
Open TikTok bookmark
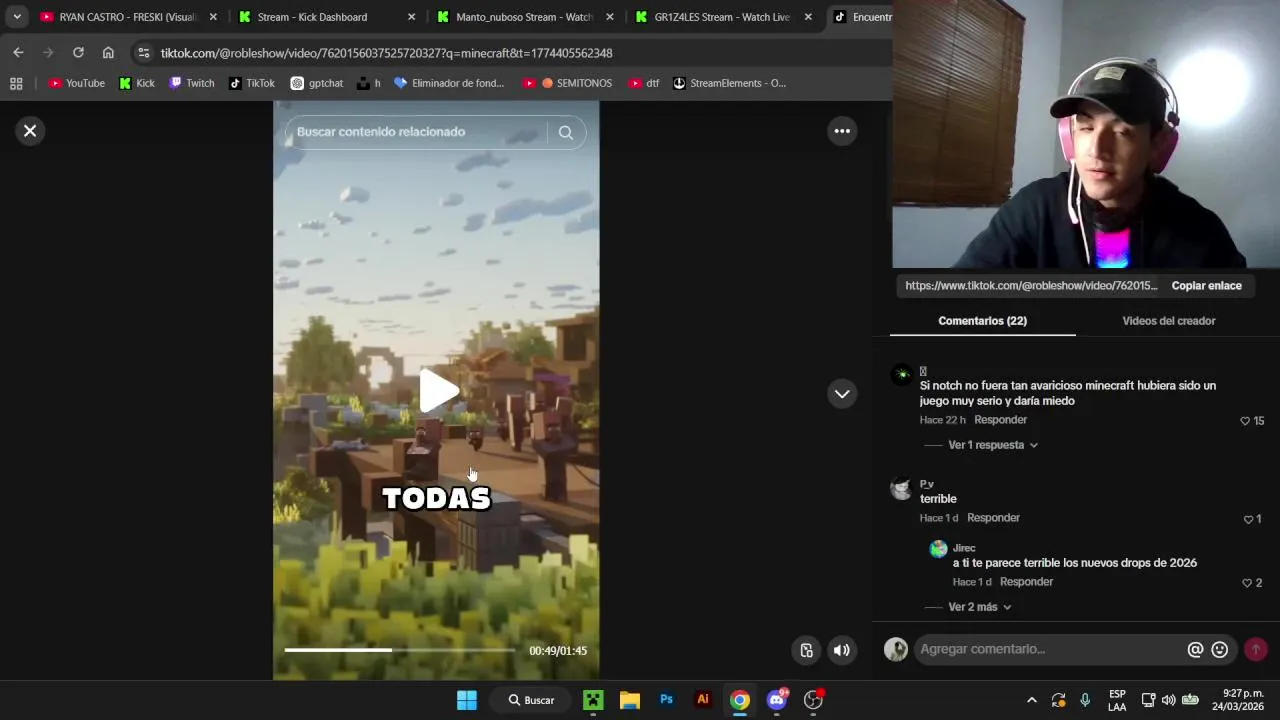click(252, 83)
